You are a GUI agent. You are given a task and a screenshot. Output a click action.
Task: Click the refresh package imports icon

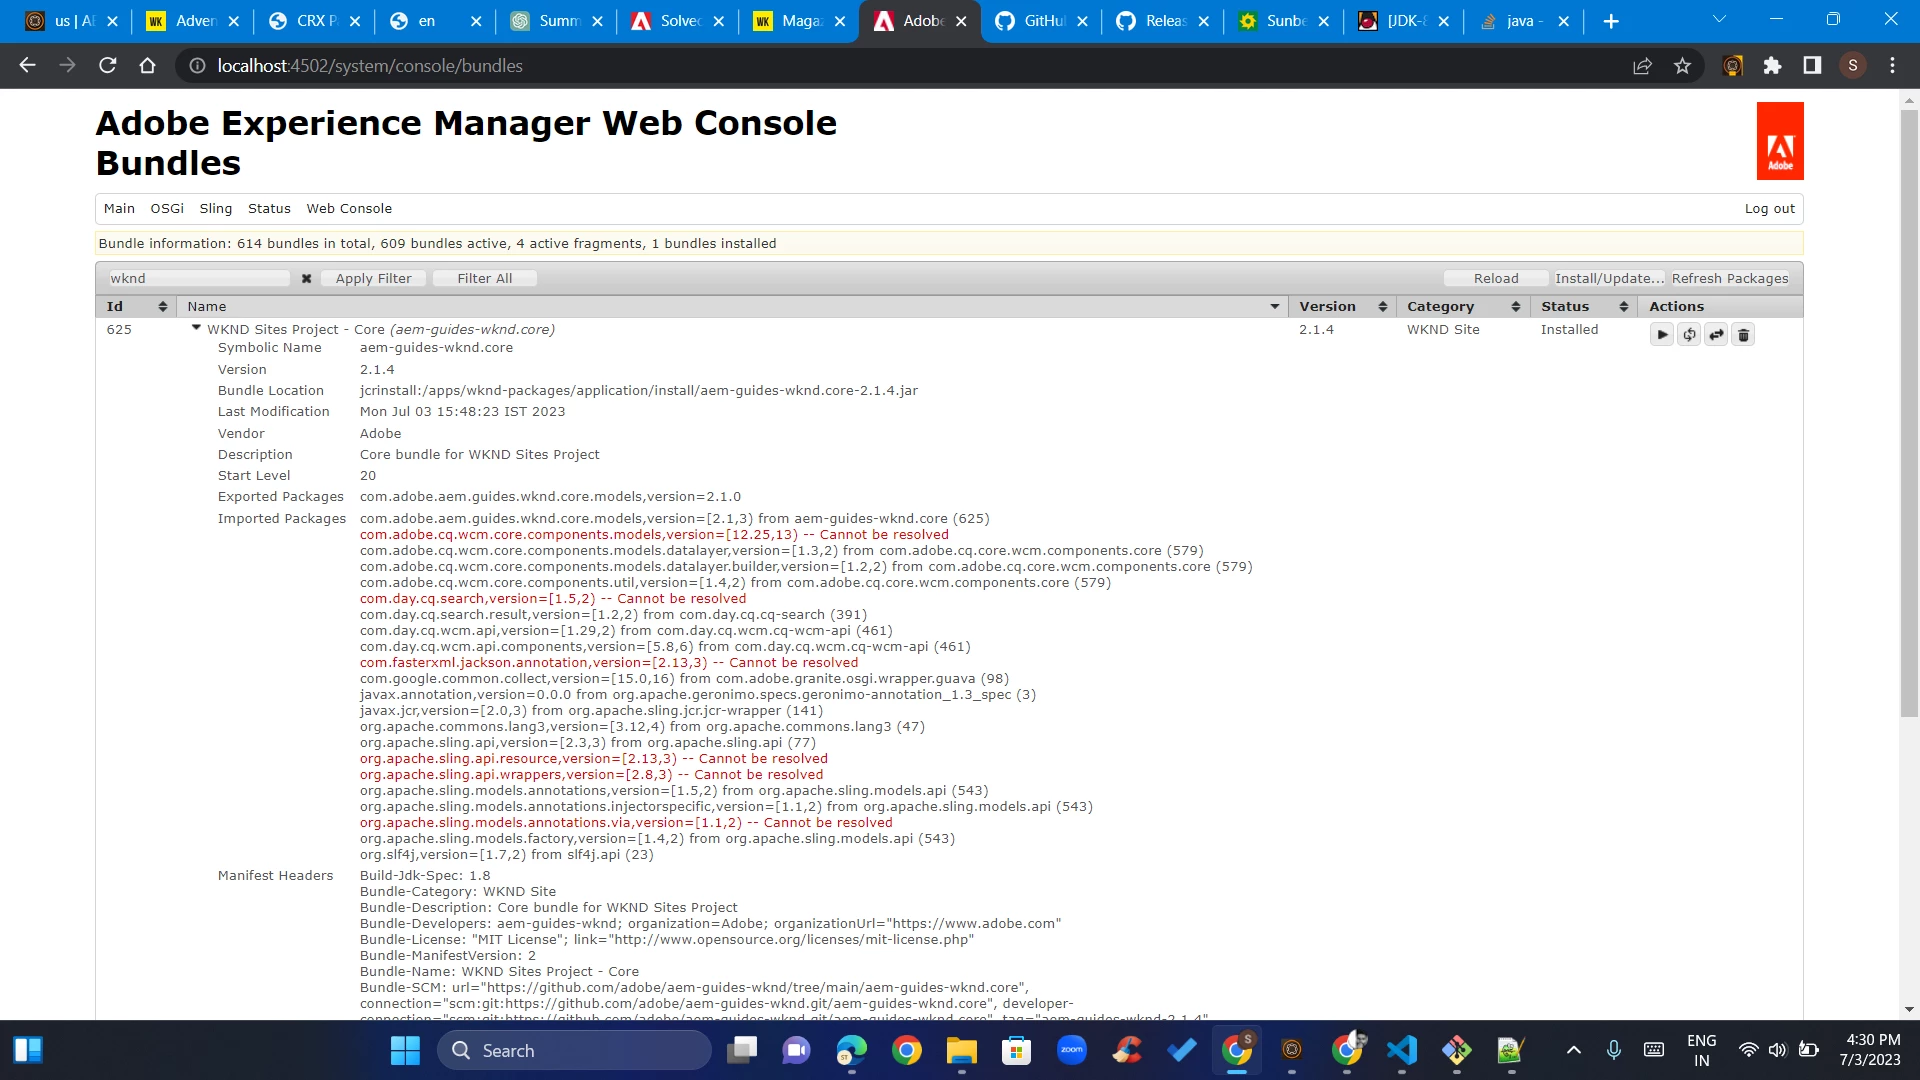pyautogui.click(x=1689, y=335)
